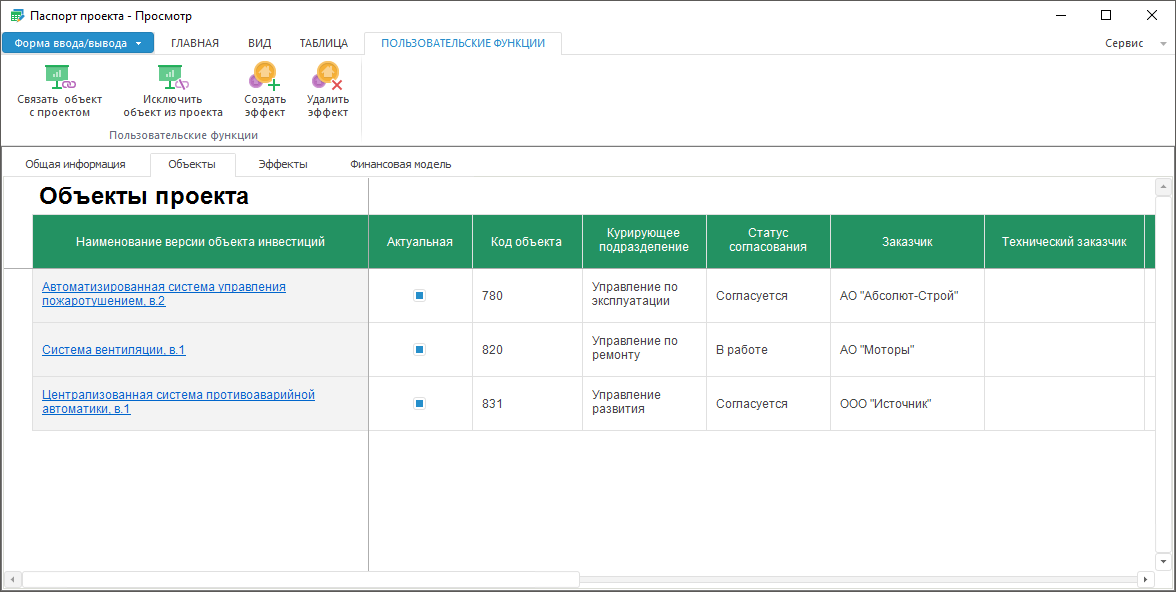Switch to the 'Эффекты' tab
Image resolution: width=1176 pixels, height=592 pixels.
coord(283,164)
